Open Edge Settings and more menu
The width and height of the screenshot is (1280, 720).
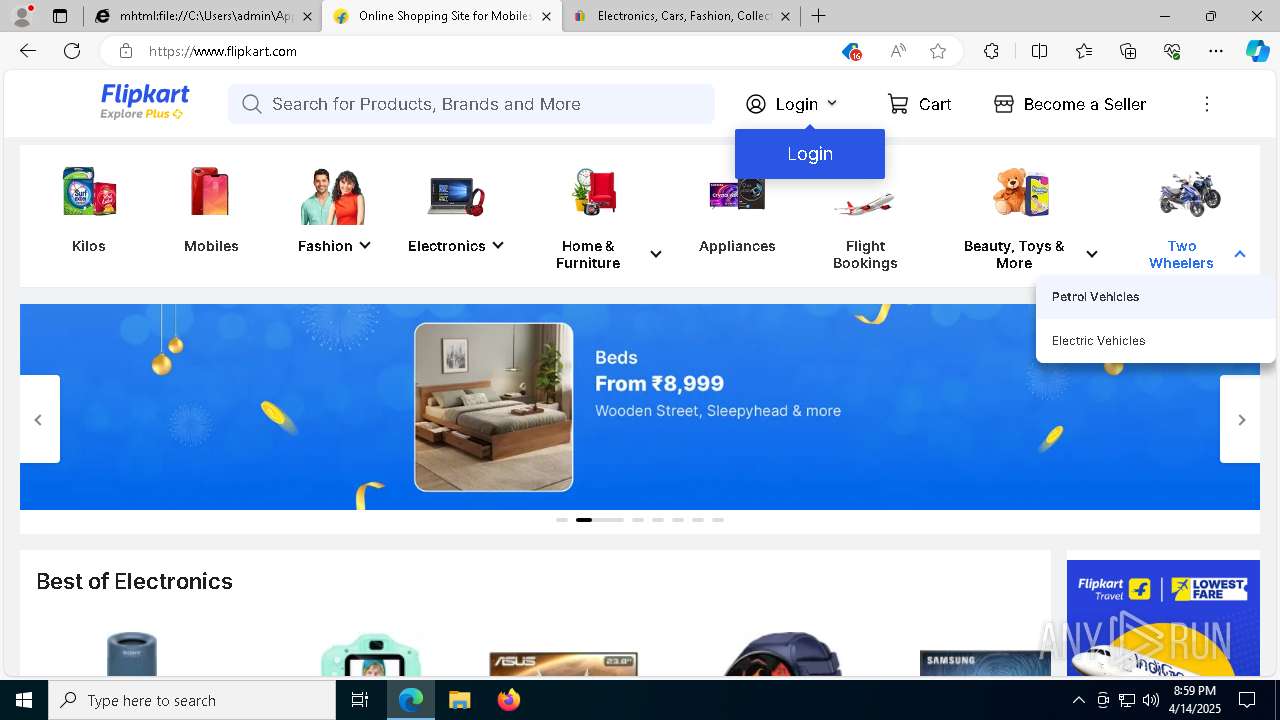(x=1216, y=51)
